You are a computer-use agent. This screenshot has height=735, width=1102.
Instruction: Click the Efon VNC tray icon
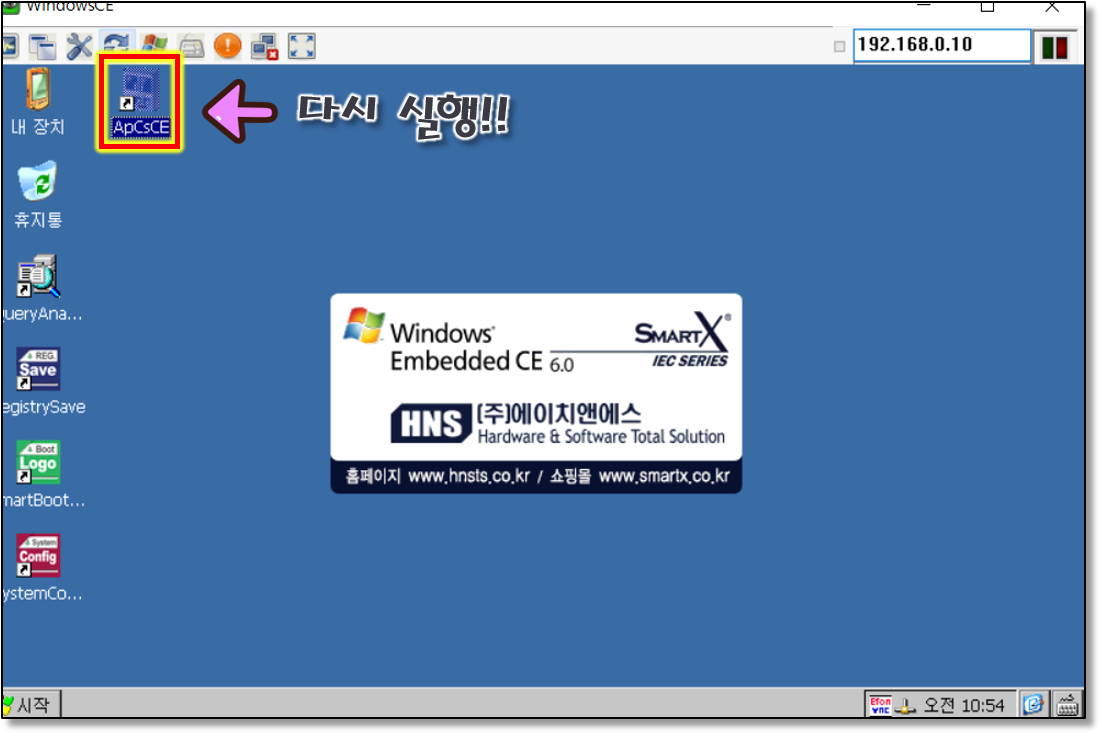tap(879, 705)
